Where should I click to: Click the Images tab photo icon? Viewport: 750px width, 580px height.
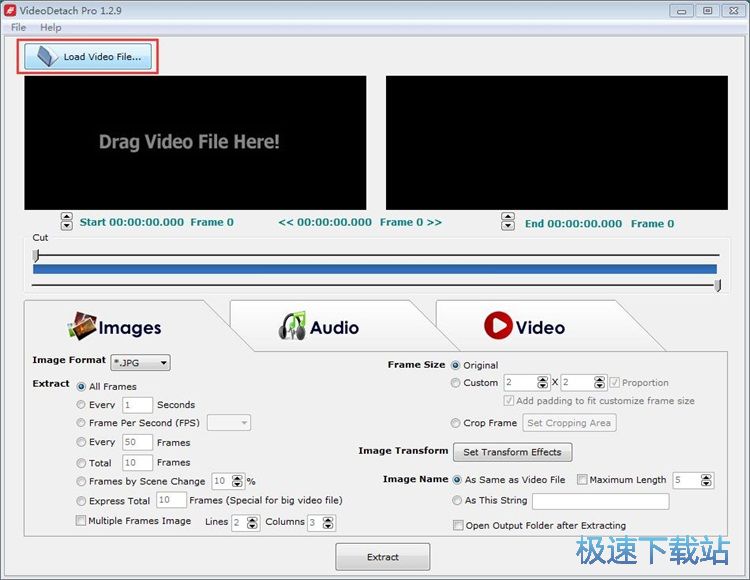point(82,327)
